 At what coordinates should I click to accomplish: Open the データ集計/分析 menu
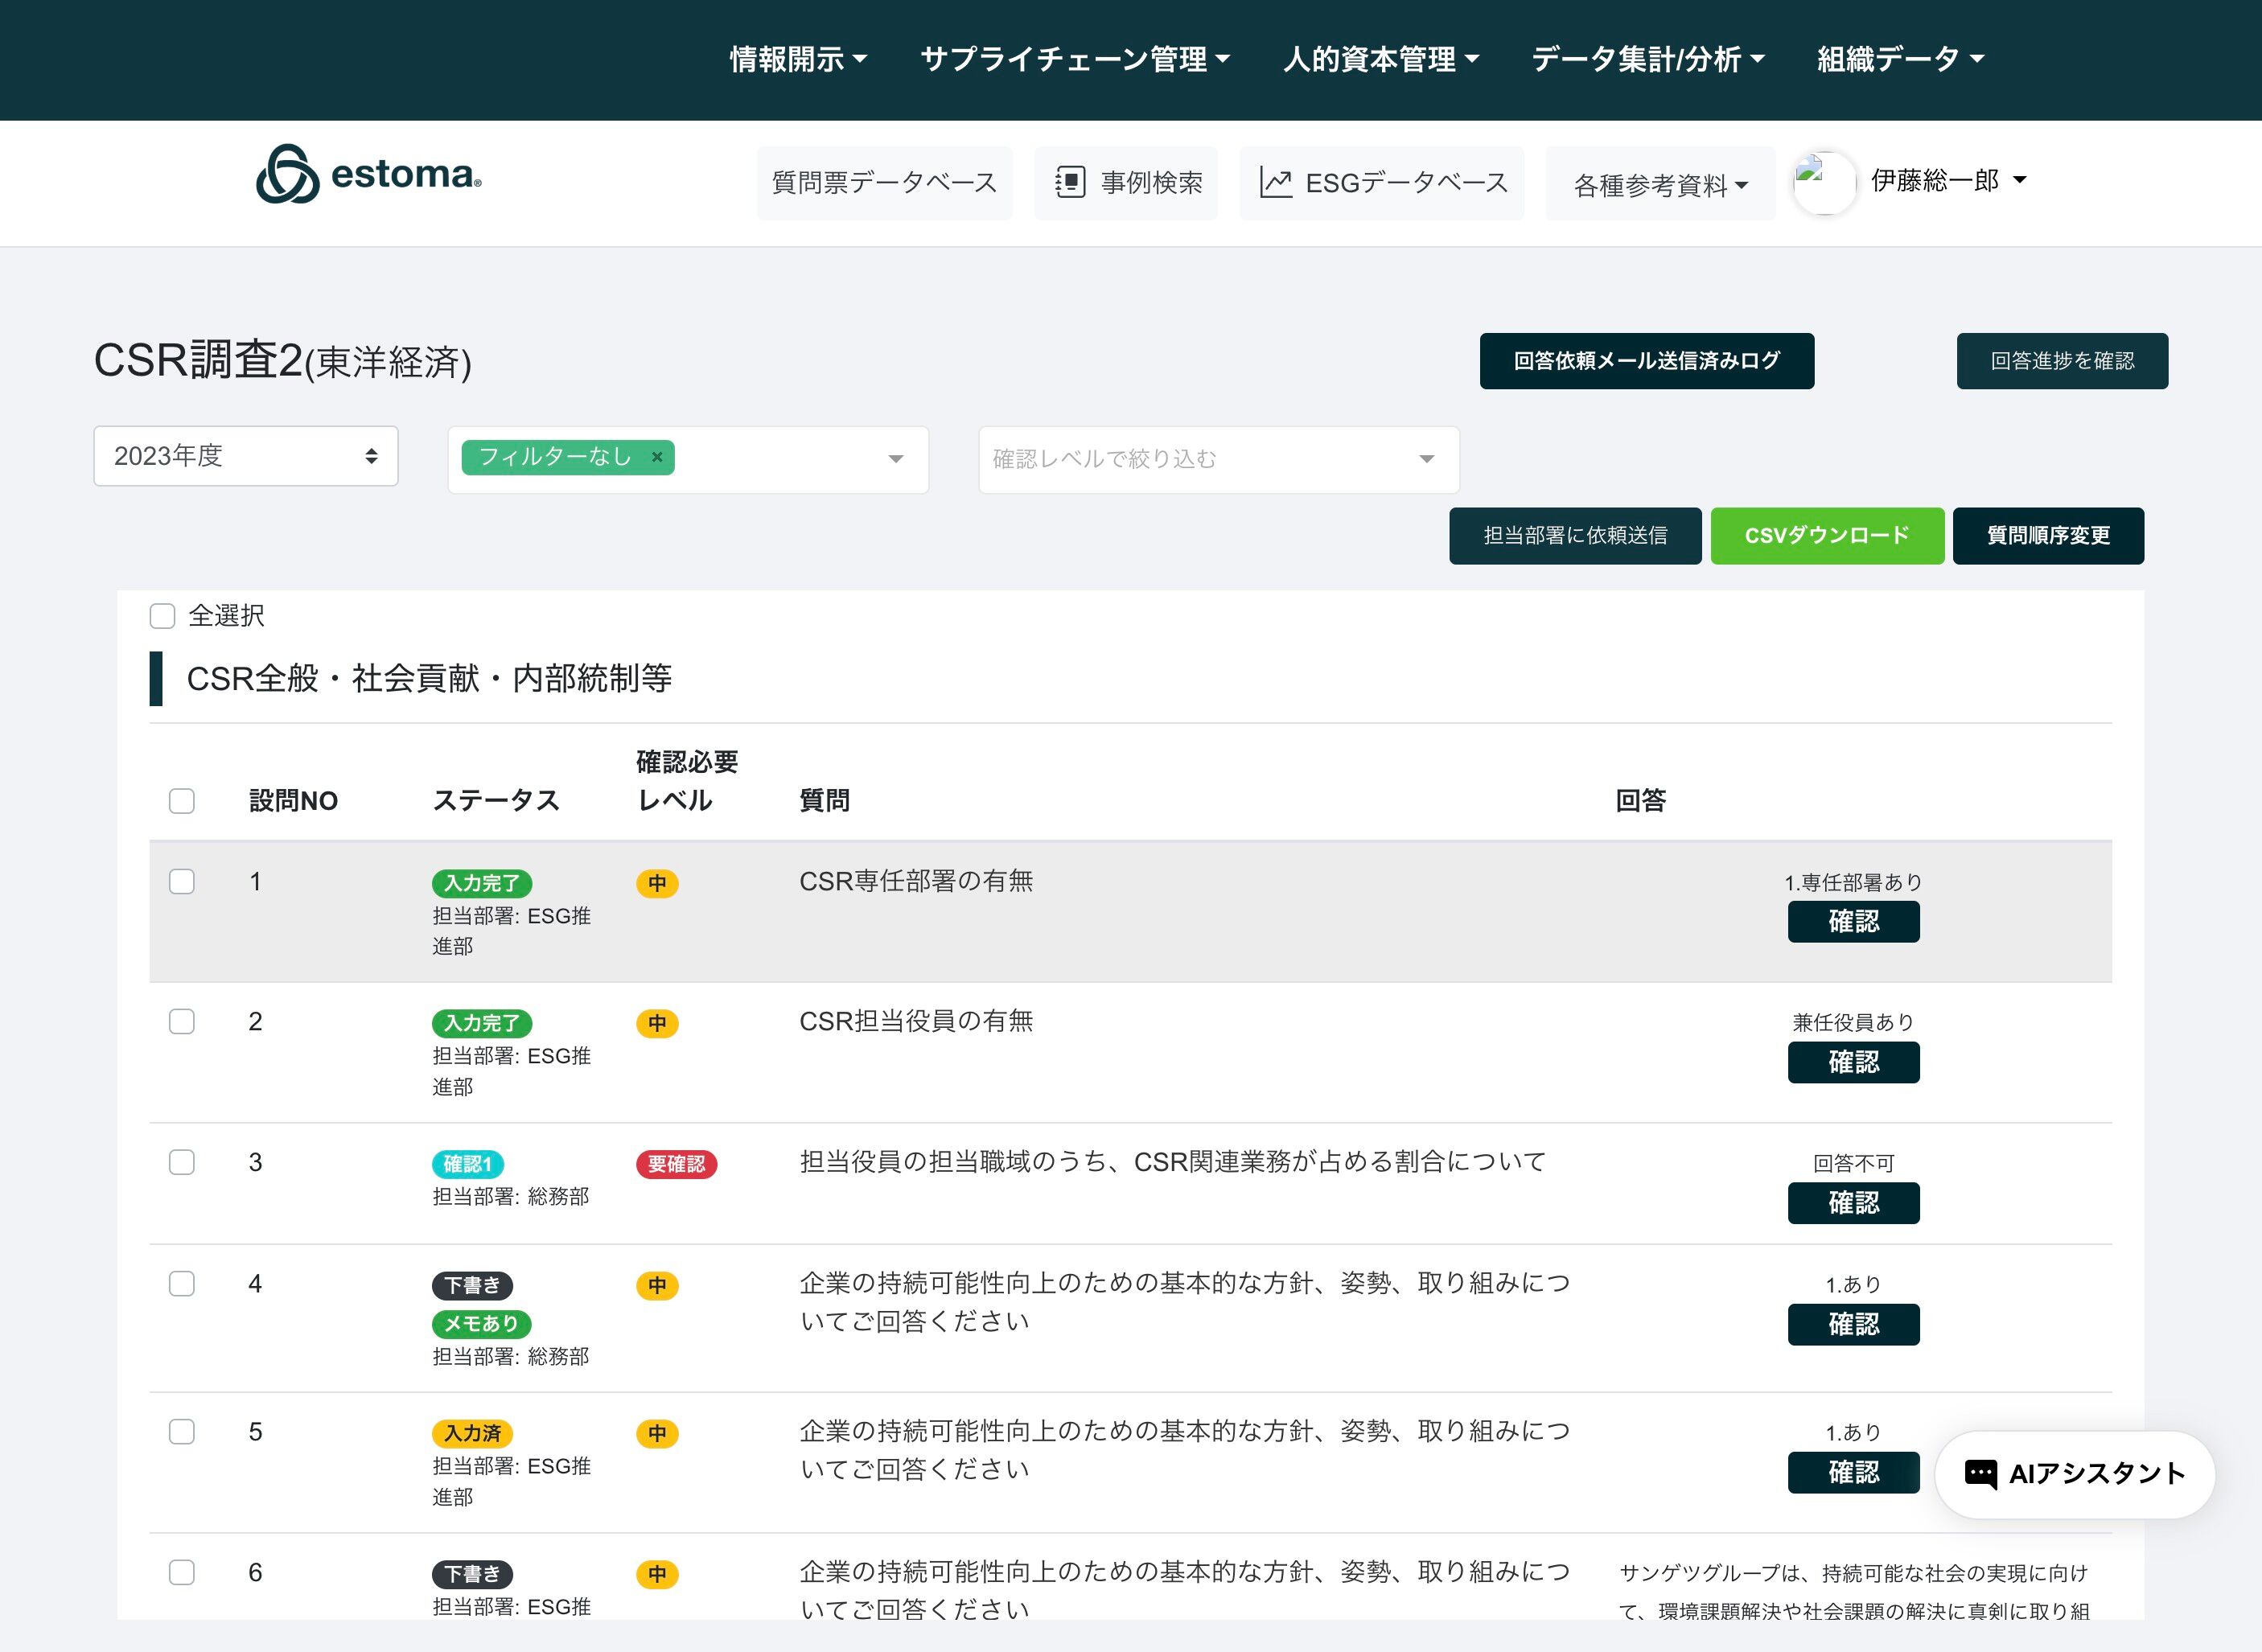(x=1647, y=59)
